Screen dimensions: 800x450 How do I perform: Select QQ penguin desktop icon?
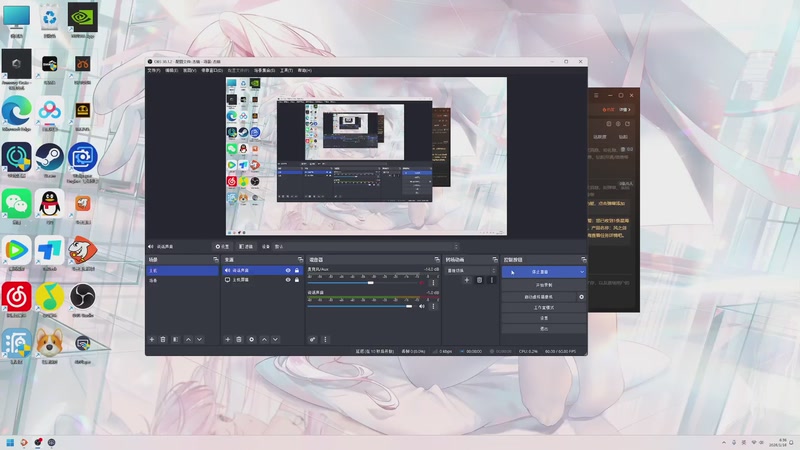(49, 206)
